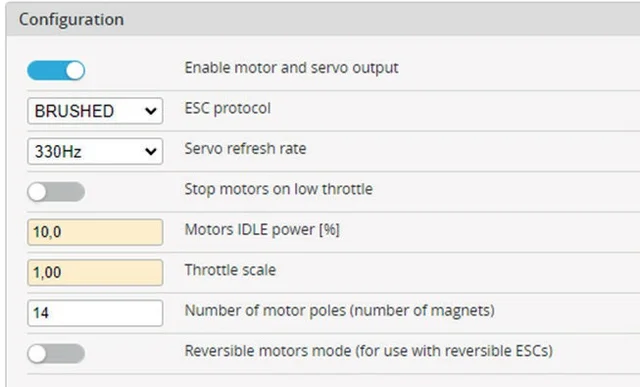Click the 'Servo refresh rate' label text
The image size is (640, 387).
click(245, 149)
